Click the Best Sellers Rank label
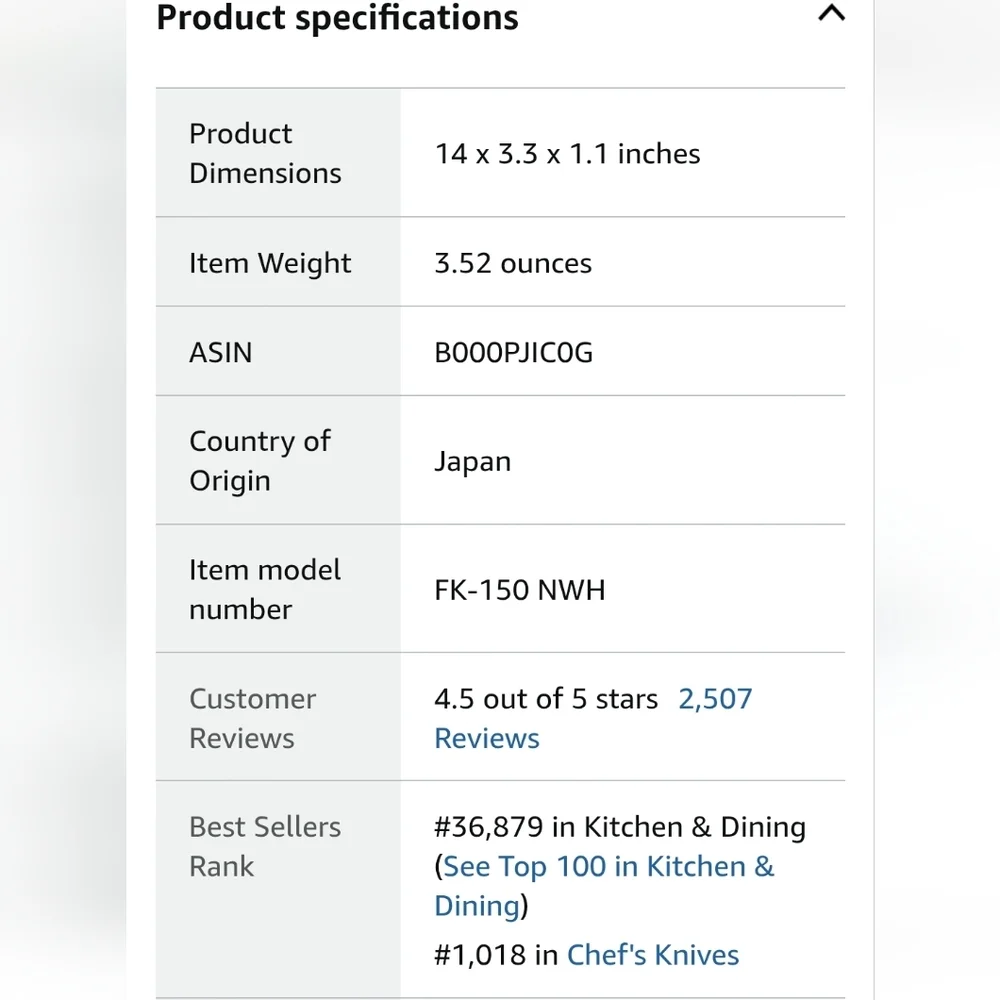 point(265,847)
